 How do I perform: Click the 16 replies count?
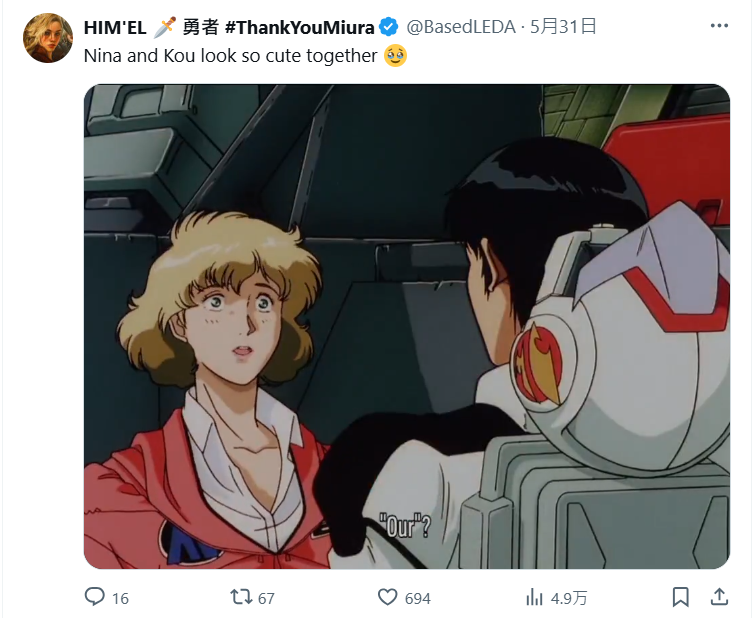click(x=120, y=598)
